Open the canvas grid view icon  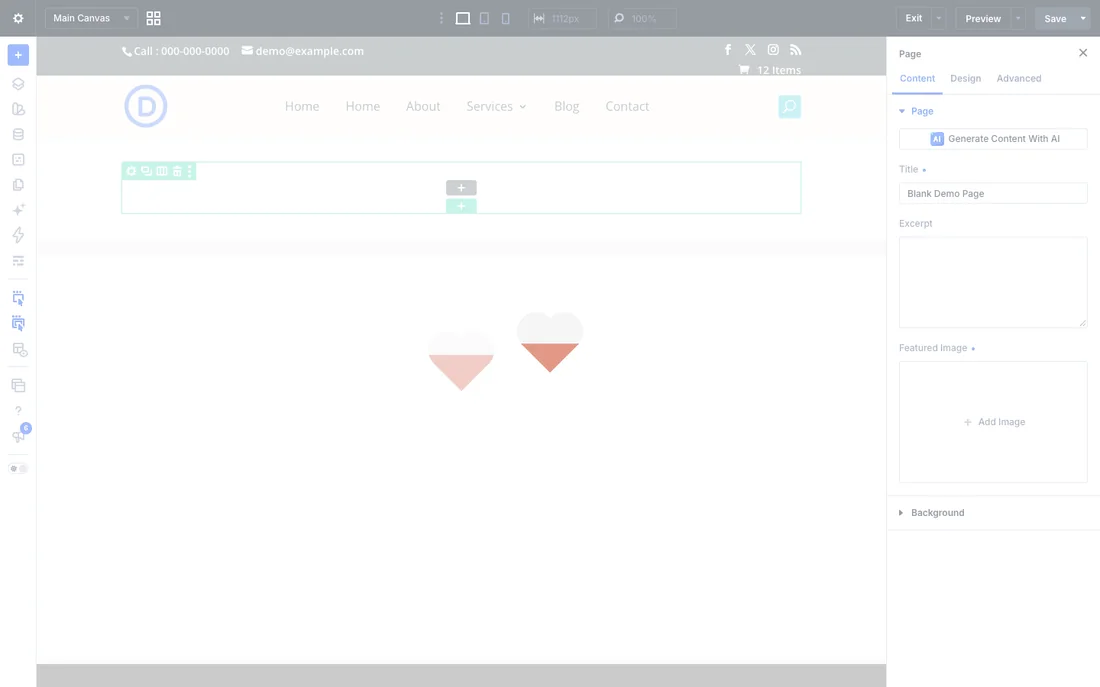(x=153, y=18)
